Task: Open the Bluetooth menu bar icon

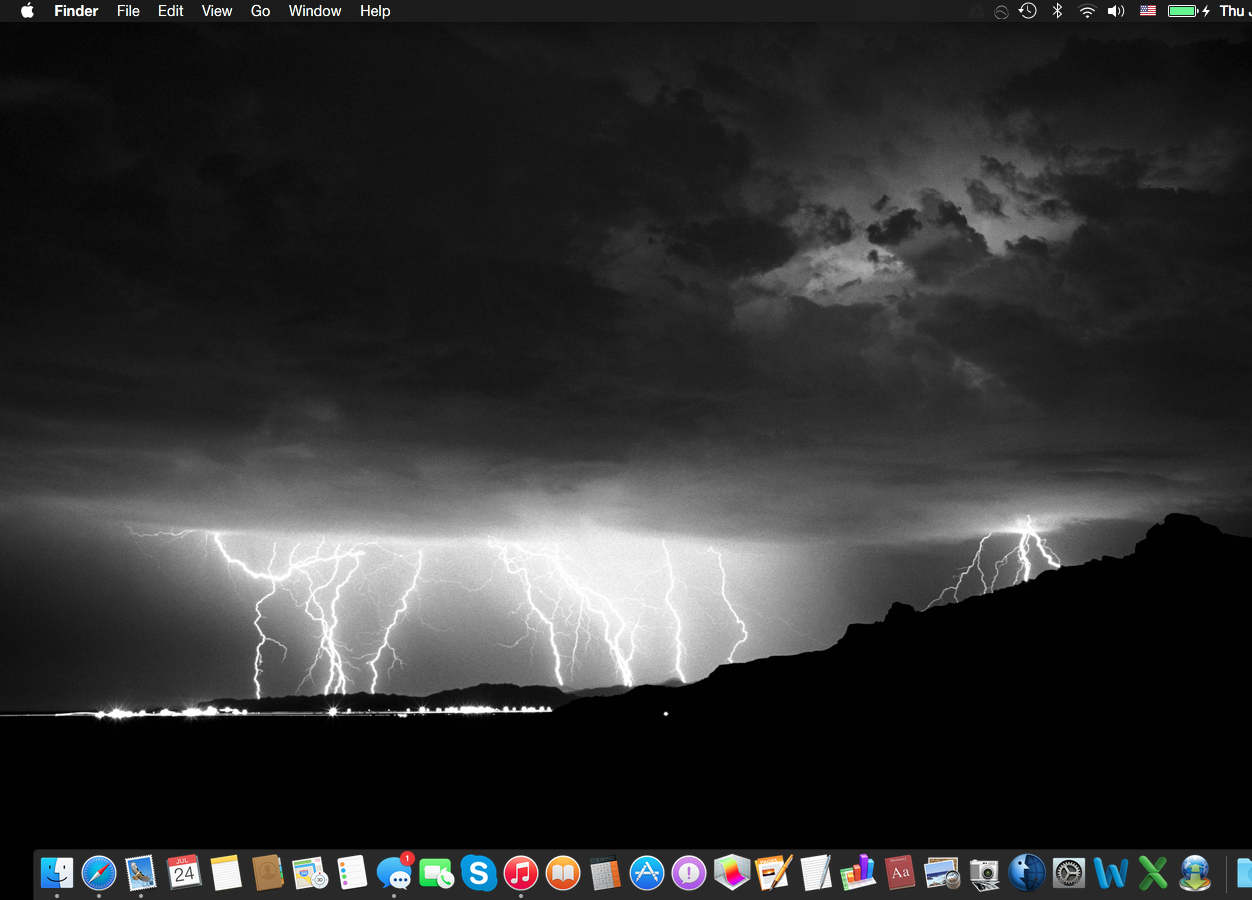Action: click(x=1057, y=11)
